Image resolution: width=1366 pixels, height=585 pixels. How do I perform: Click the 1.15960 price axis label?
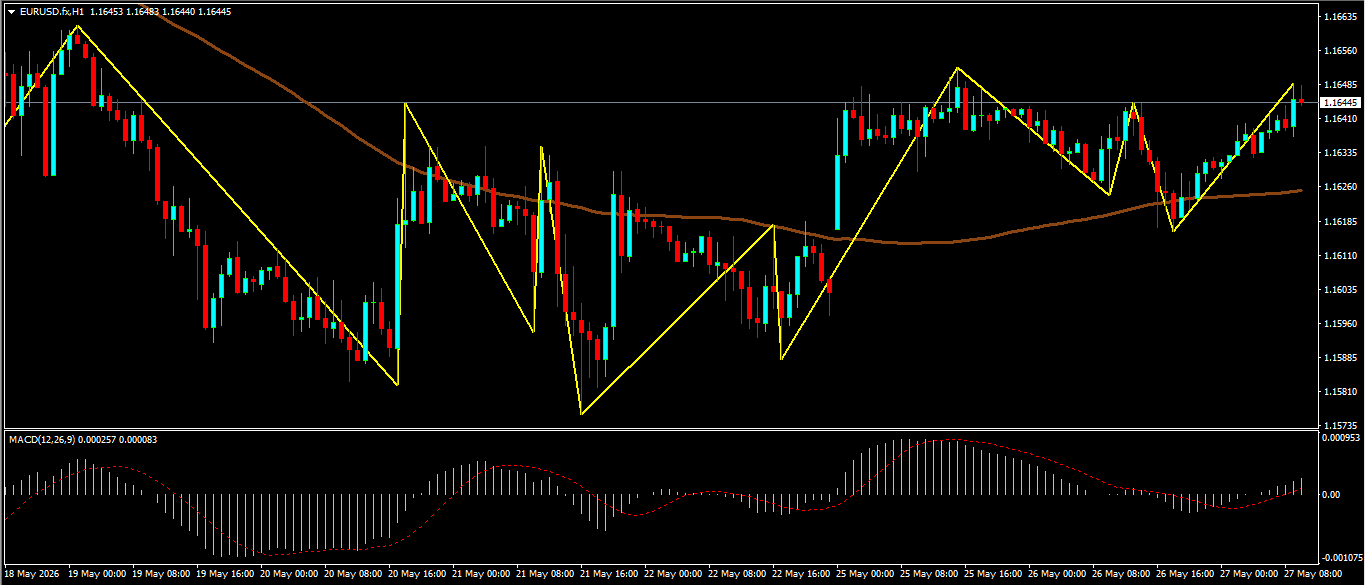pyautogui.click(x=1339, y=324)
